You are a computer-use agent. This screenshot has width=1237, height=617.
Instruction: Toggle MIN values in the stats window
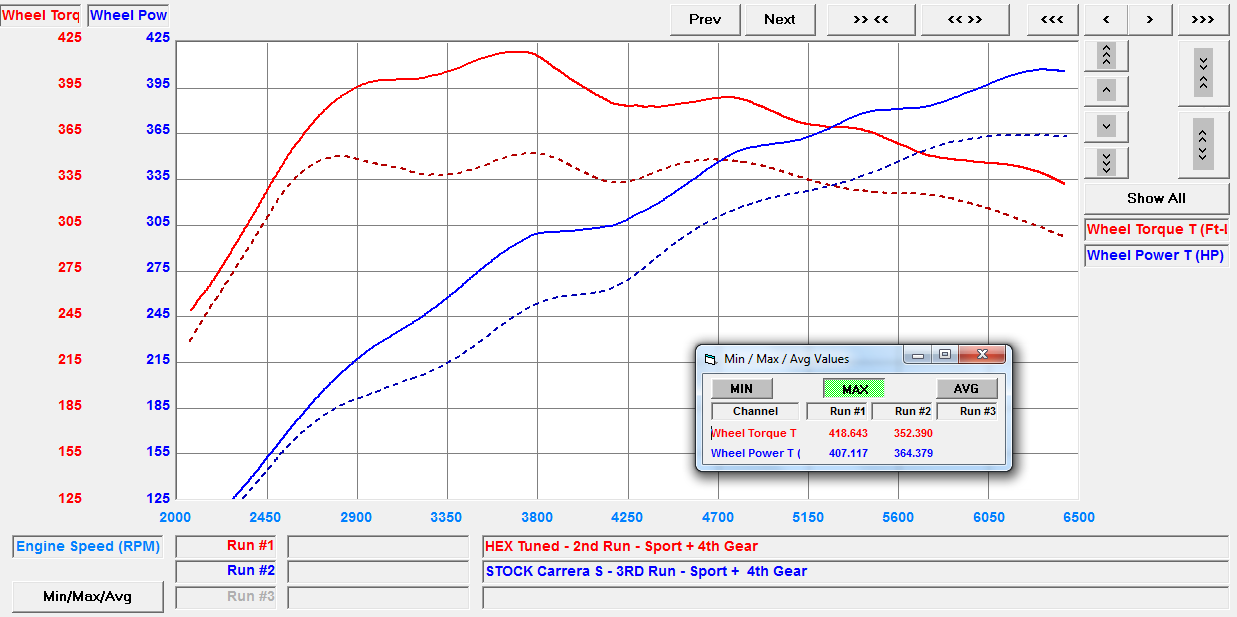click(741, 389)
